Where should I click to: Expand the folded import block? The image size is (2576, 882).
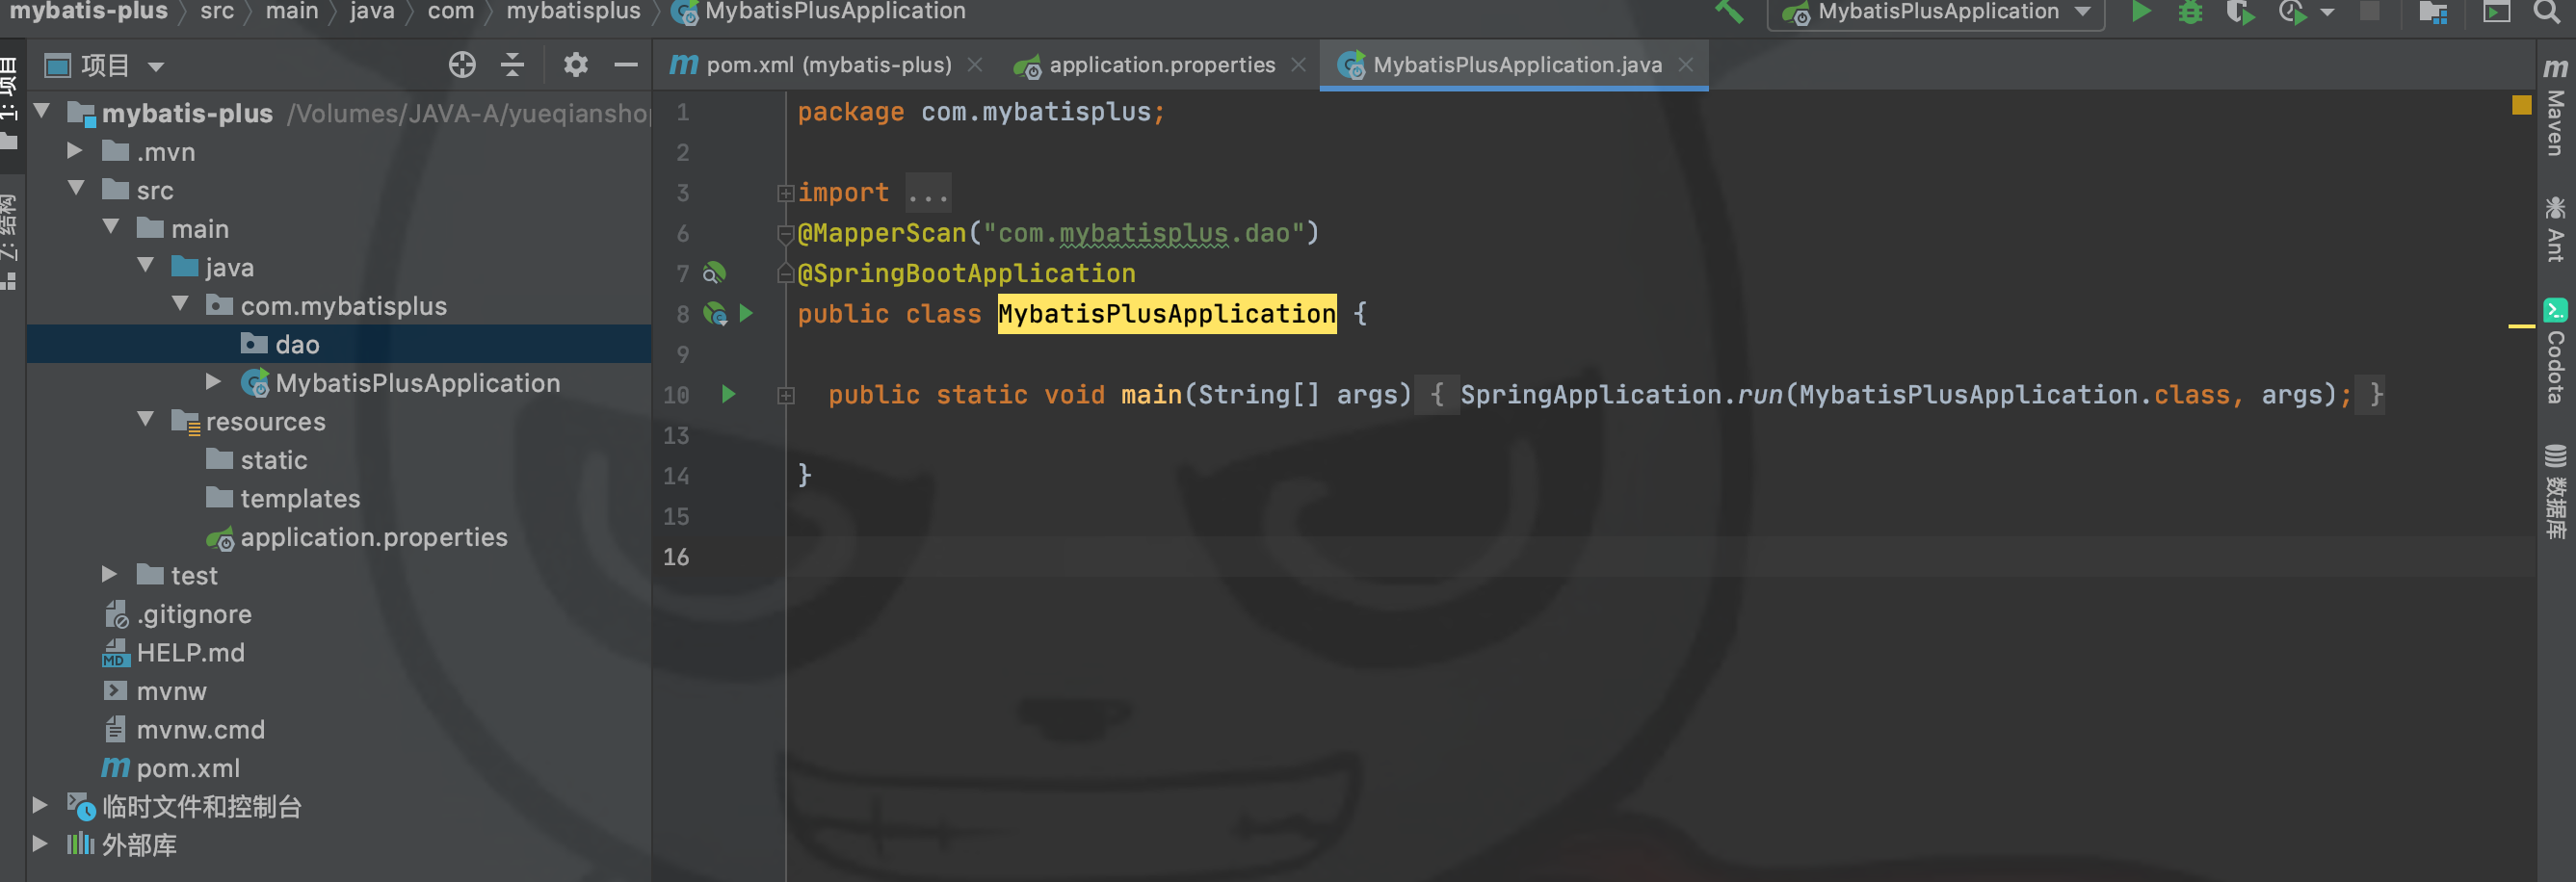click(786, 193)
